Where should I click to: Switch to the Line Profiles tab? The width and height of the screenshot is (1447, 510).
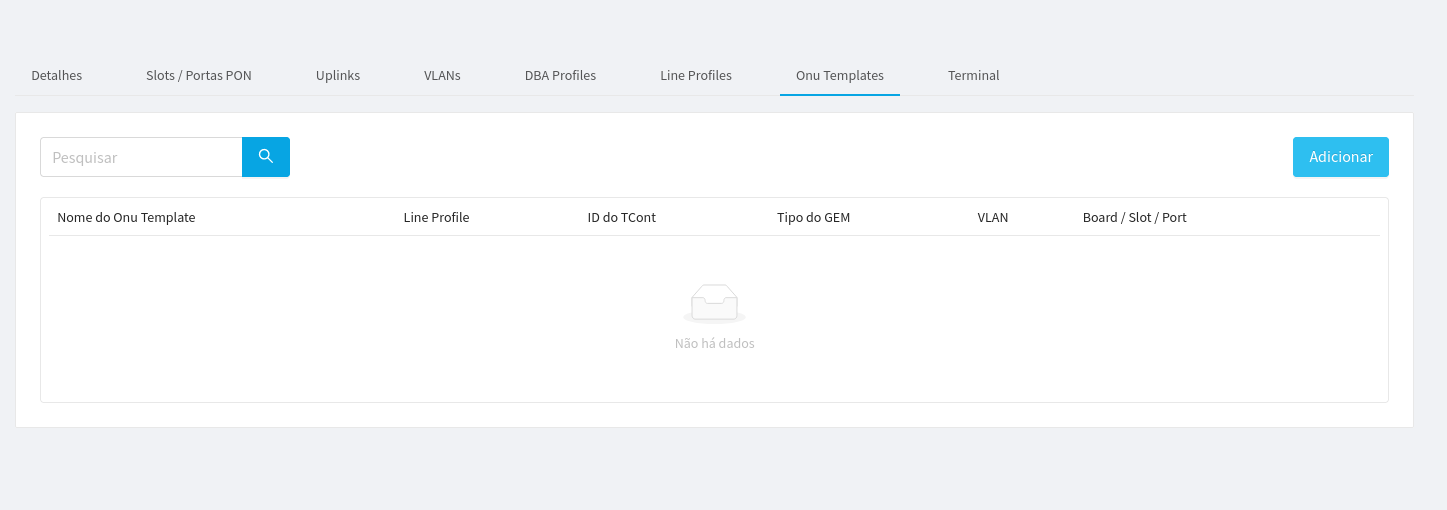point(696,75)
